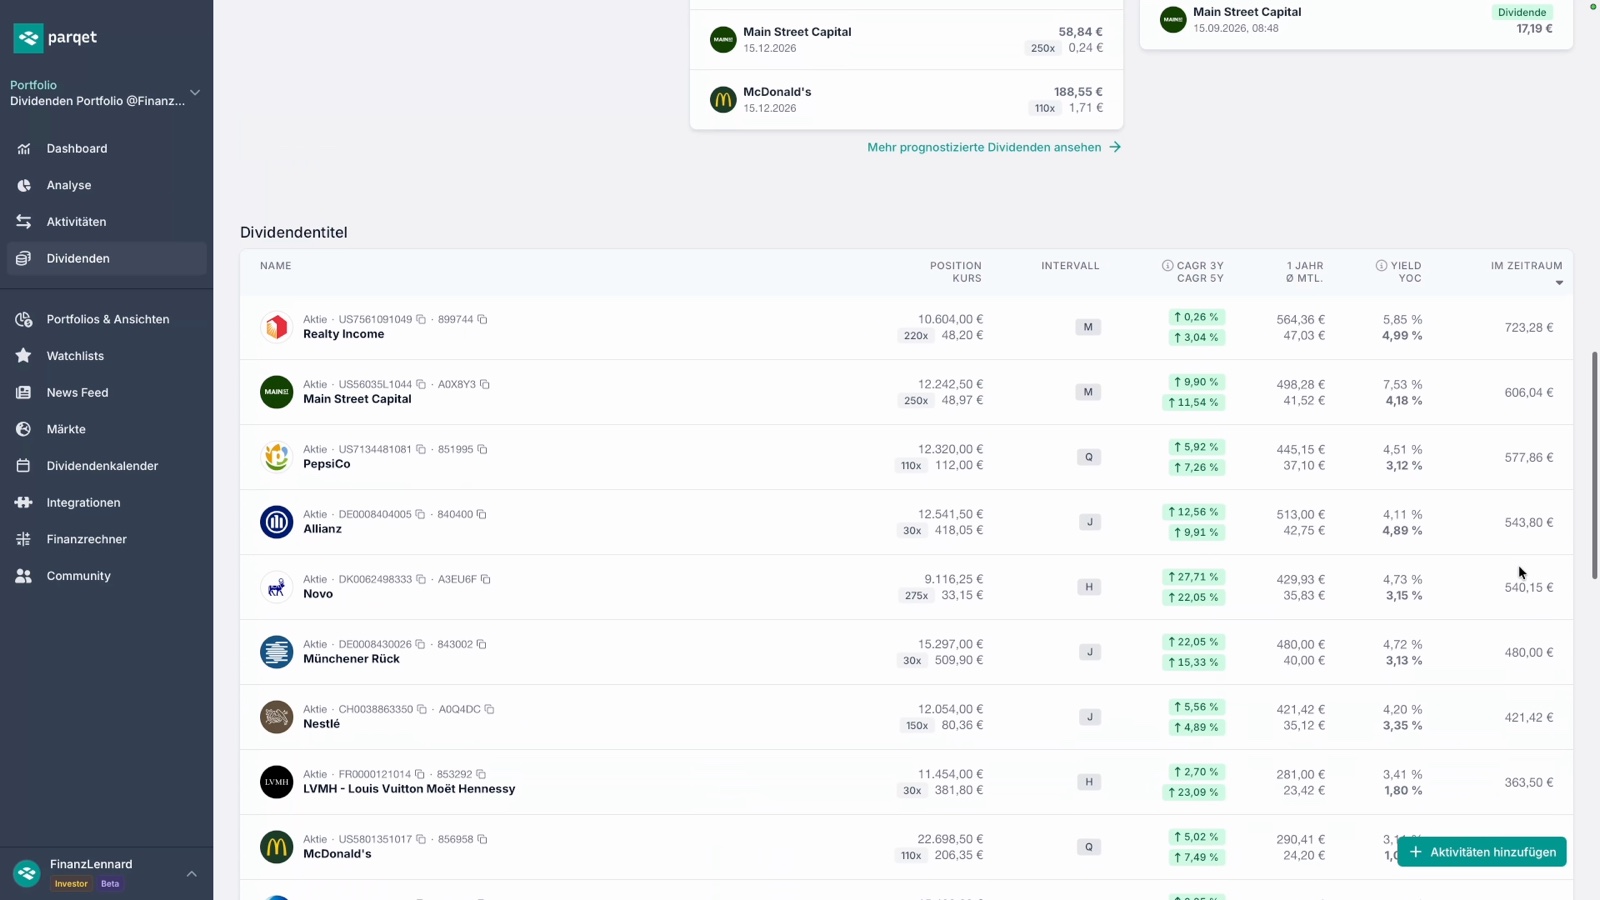Sort by IM ZEITRAUM column arrow
This screenshot has height=900, width=1600.
(1559, 283)
